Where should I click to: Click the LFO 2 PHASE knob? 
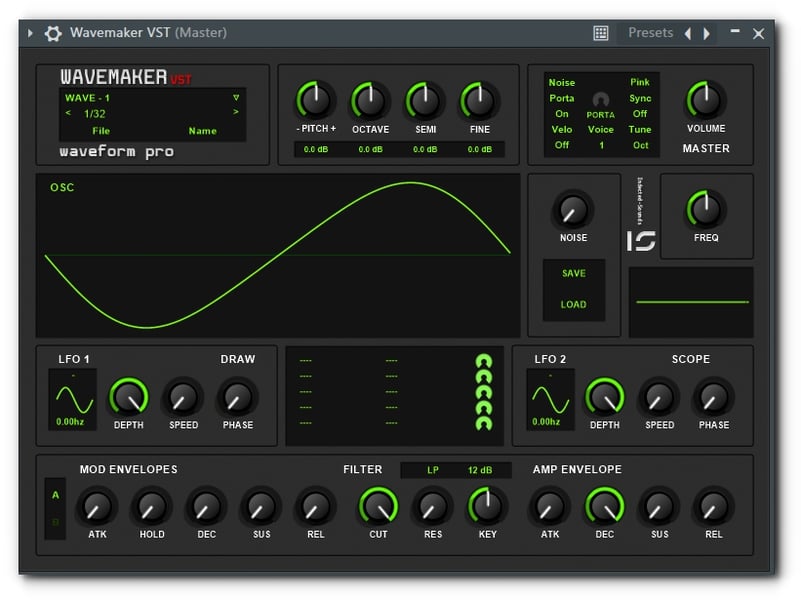(714, 398)
